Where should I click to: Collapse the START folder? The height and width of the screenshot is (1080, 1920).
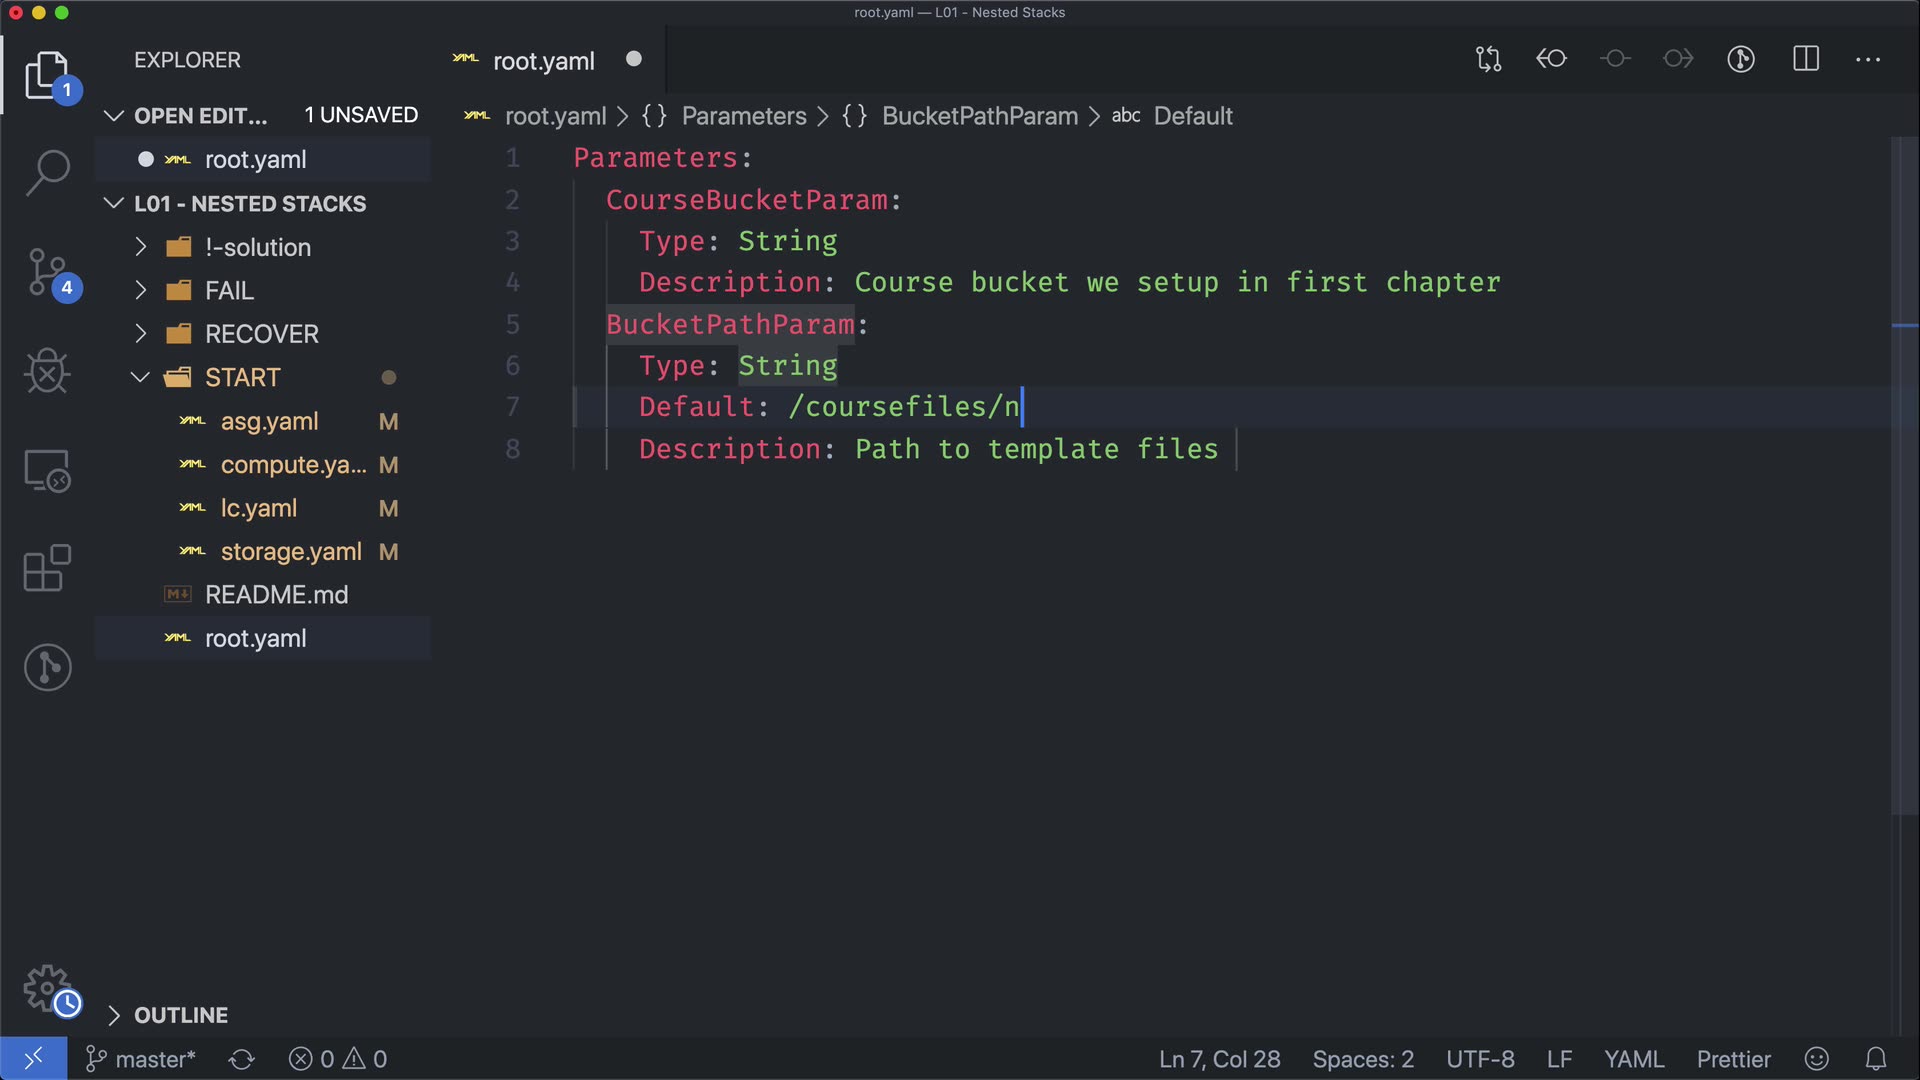[x=242, y=377]
